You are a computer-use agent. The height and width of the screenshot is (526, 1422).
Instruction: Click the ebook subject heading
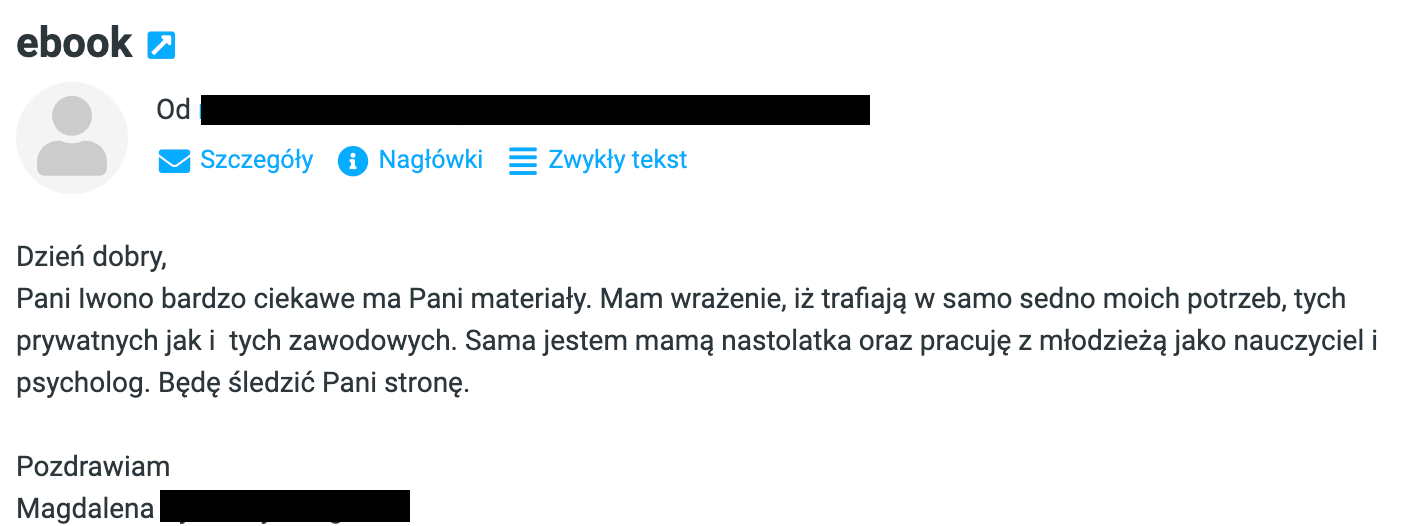[75, 43]
